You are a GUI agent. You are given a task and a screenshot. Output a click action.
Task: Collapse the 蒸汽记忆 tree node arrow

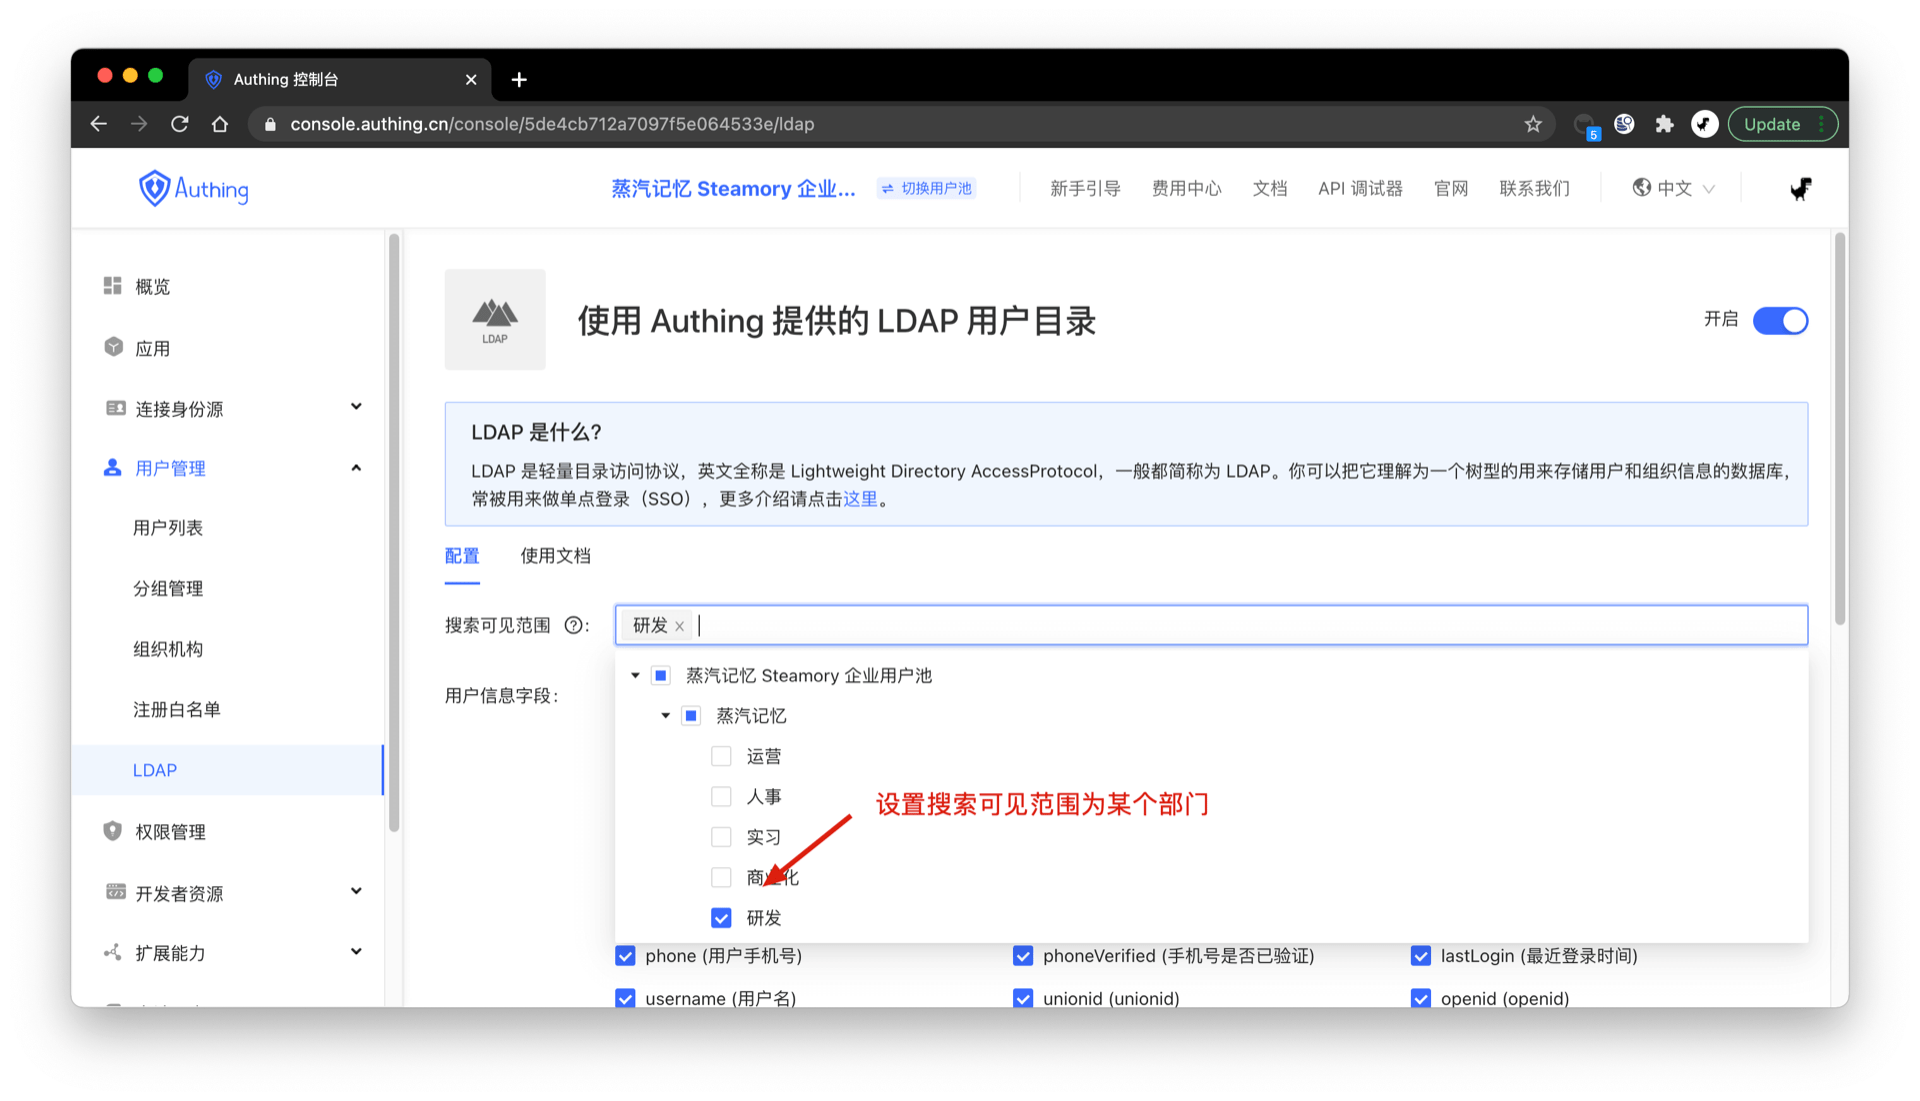point(665,716)
